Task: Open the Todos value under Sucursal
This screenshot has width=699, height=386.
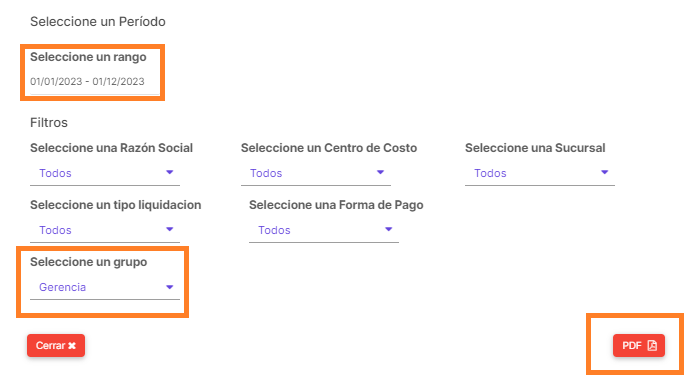Action: [490, 173]
